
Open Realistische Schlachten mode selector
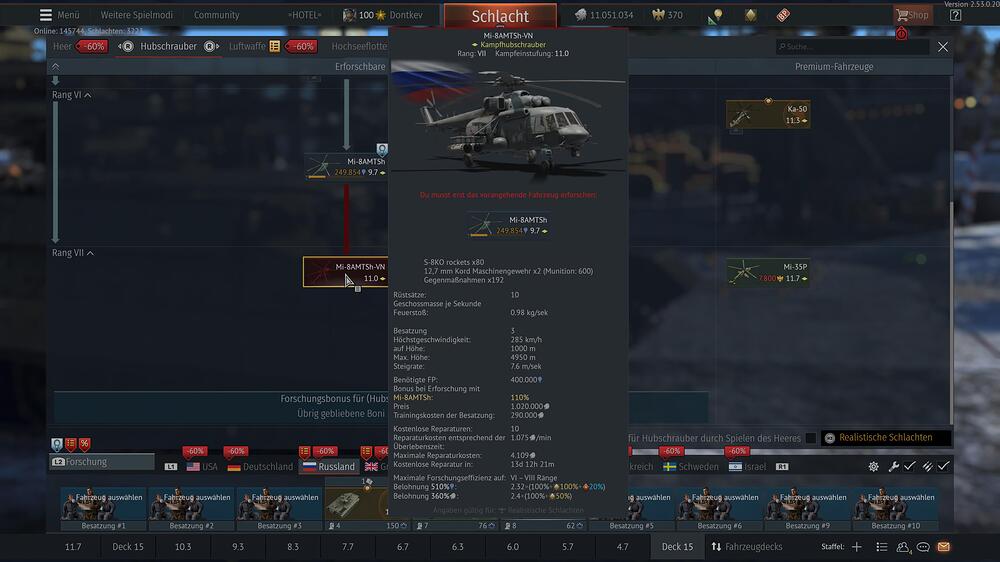coord(885,438)
